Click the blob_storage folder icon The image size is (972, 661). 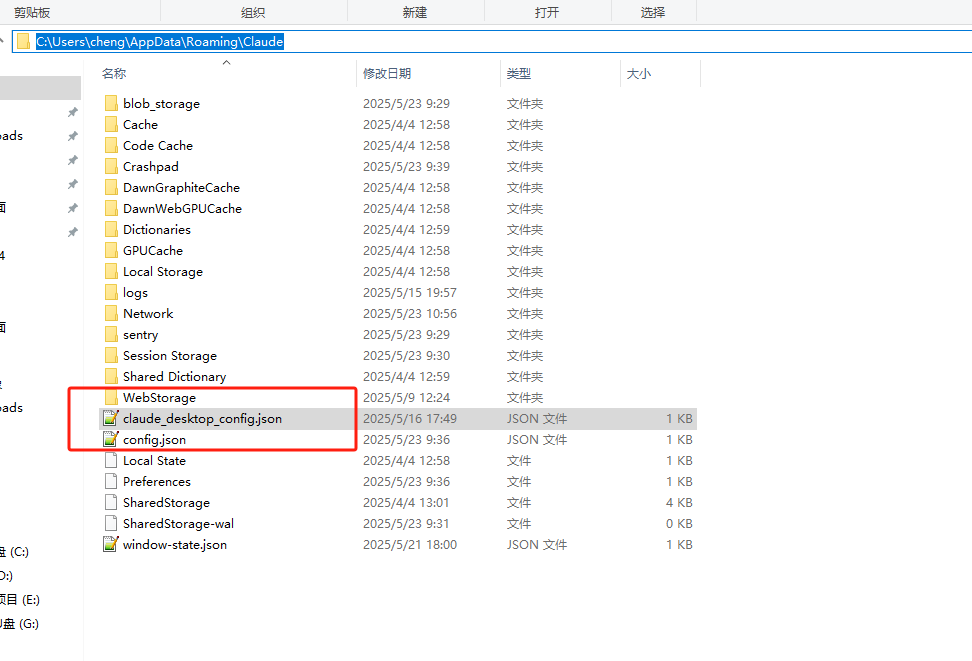pos(111,104)
